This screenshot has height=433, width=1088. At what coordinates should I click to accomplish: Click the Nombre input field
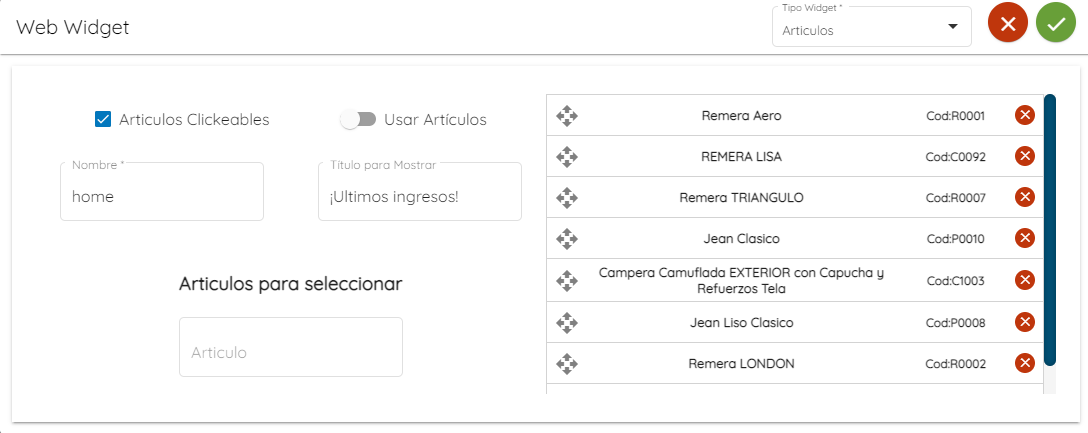(162, 192)
